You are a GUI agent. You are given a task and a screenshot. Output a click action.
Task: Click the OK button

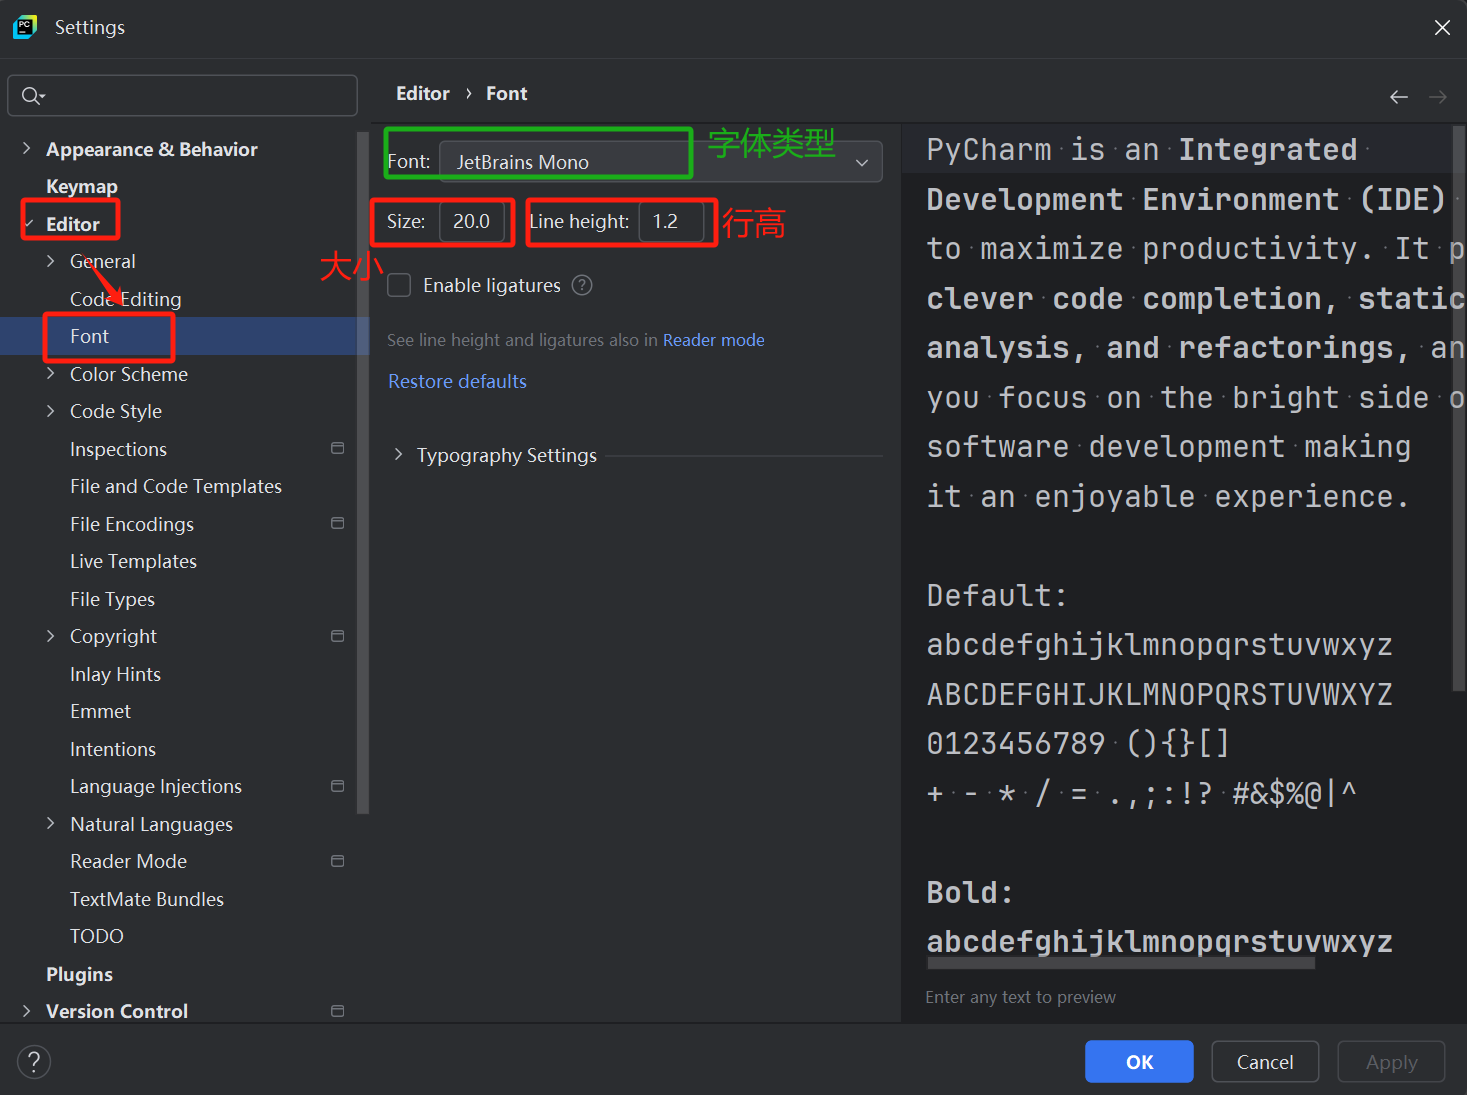click(1139, 1062)
